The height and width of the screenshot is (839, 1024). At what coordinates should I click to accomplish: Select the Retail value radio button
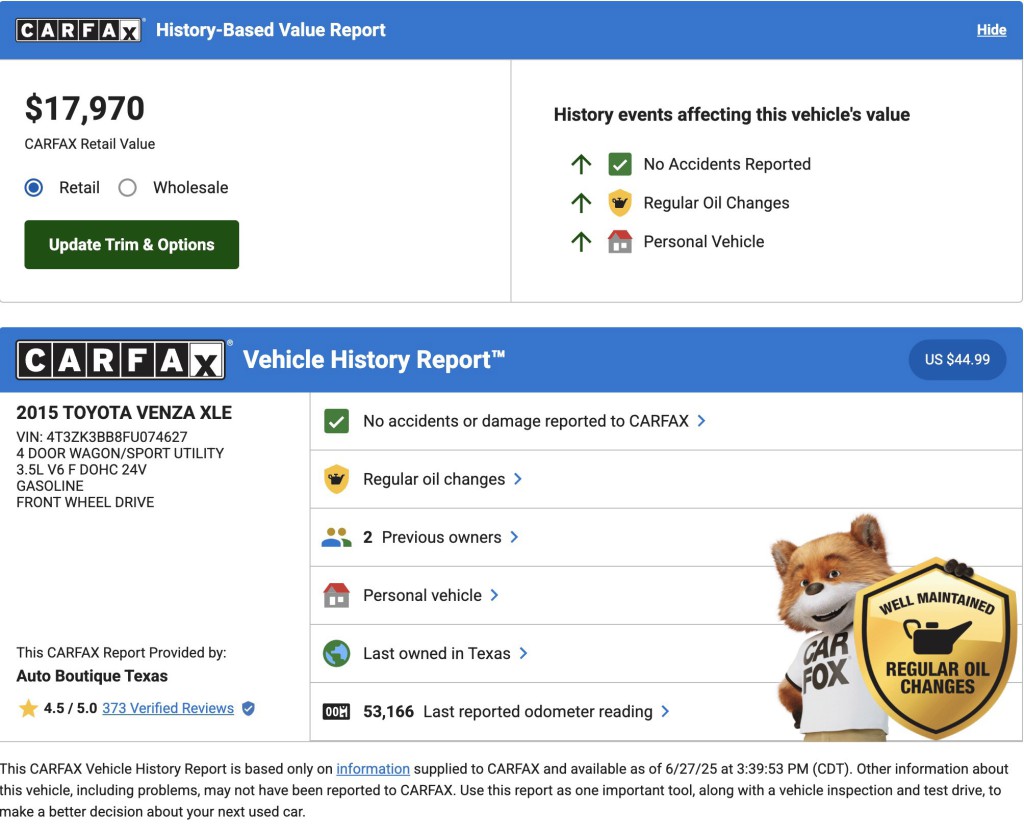[x=34, y=188]
